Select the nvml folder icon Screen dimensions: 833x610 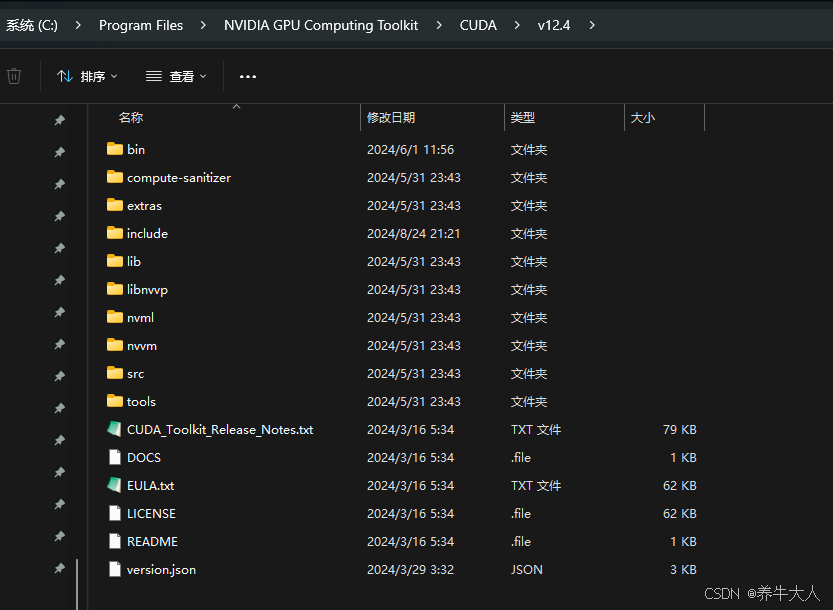point(115,317)
